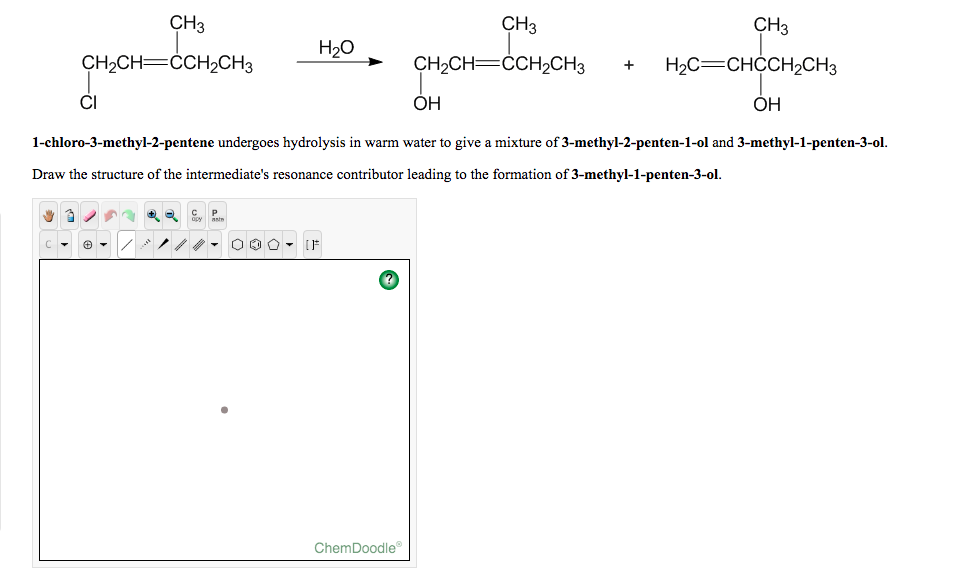Open the carbon element dropdown
This screenshot has height=582, width=972.
tap(64, 242)
